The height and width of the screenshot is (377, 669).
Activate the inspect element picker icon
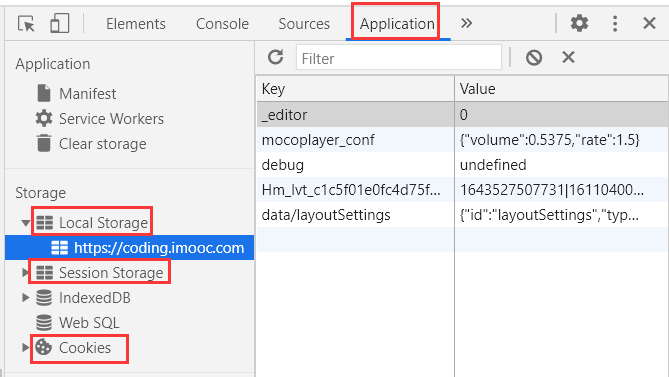(x=26, y=23)
